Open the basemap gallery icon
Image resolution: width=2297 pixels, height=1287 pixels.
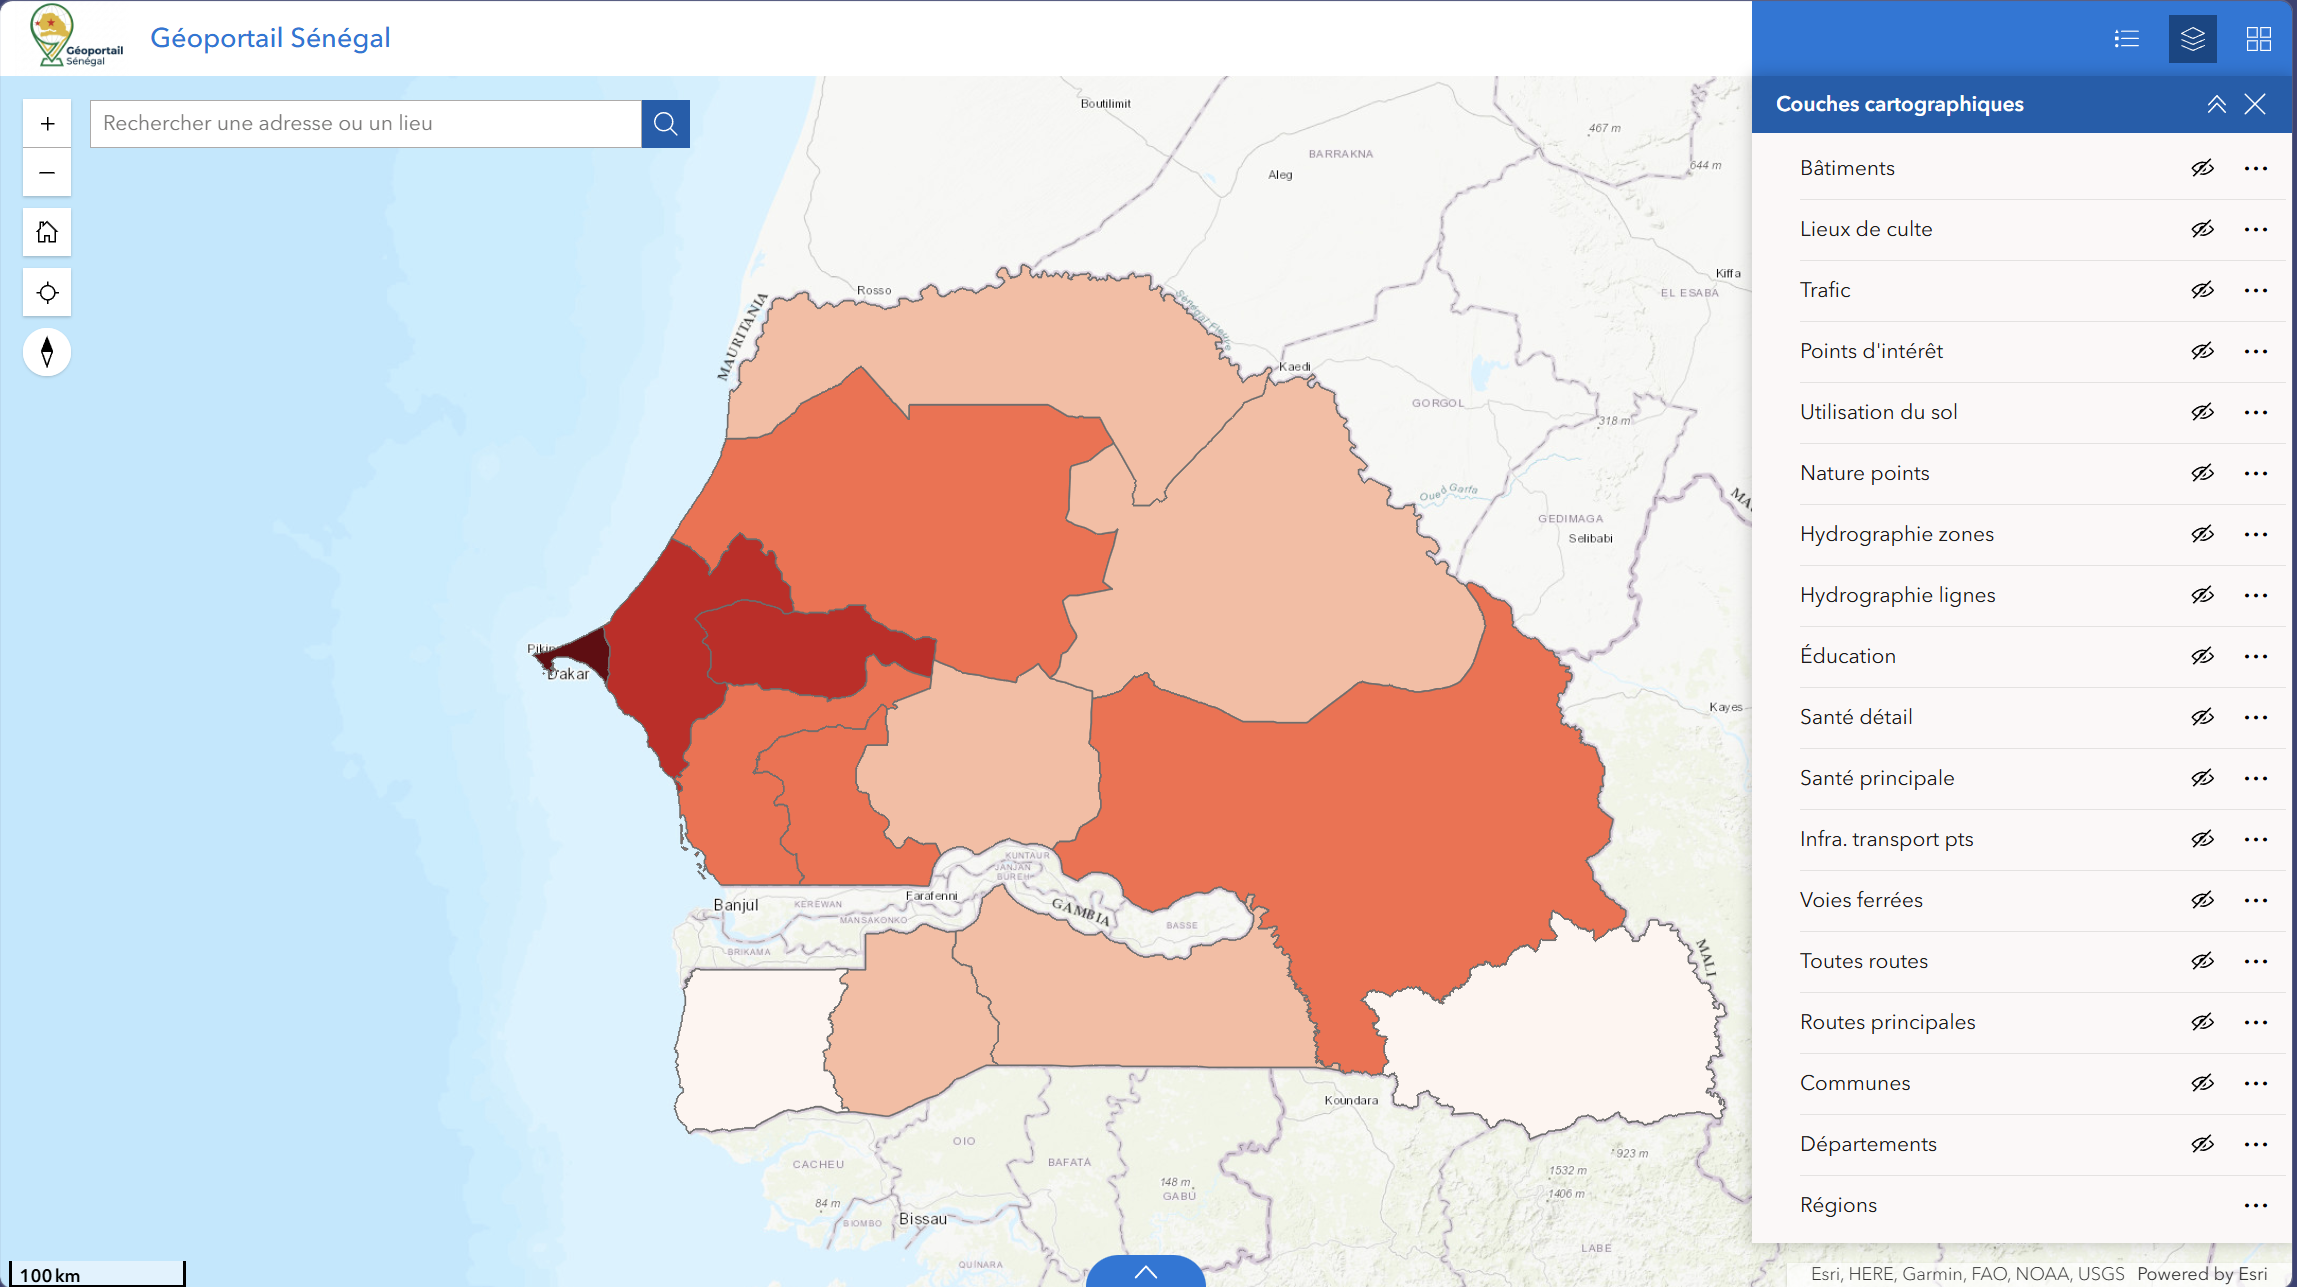click(x=2257, y=38)
